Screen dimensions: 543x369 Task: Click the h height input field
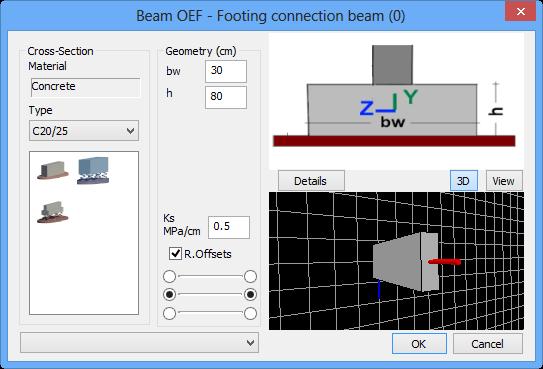[x=226, y=97]
